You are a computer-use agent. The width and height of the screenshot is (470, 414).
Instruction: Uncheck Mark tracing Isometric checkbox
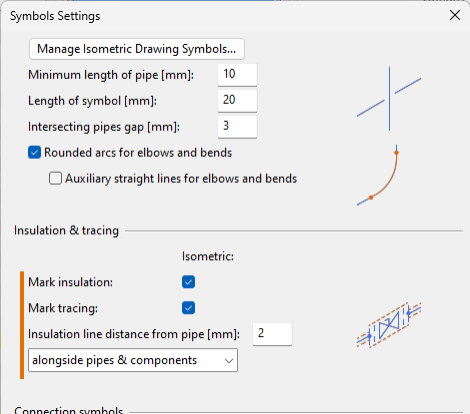[188, 308]
